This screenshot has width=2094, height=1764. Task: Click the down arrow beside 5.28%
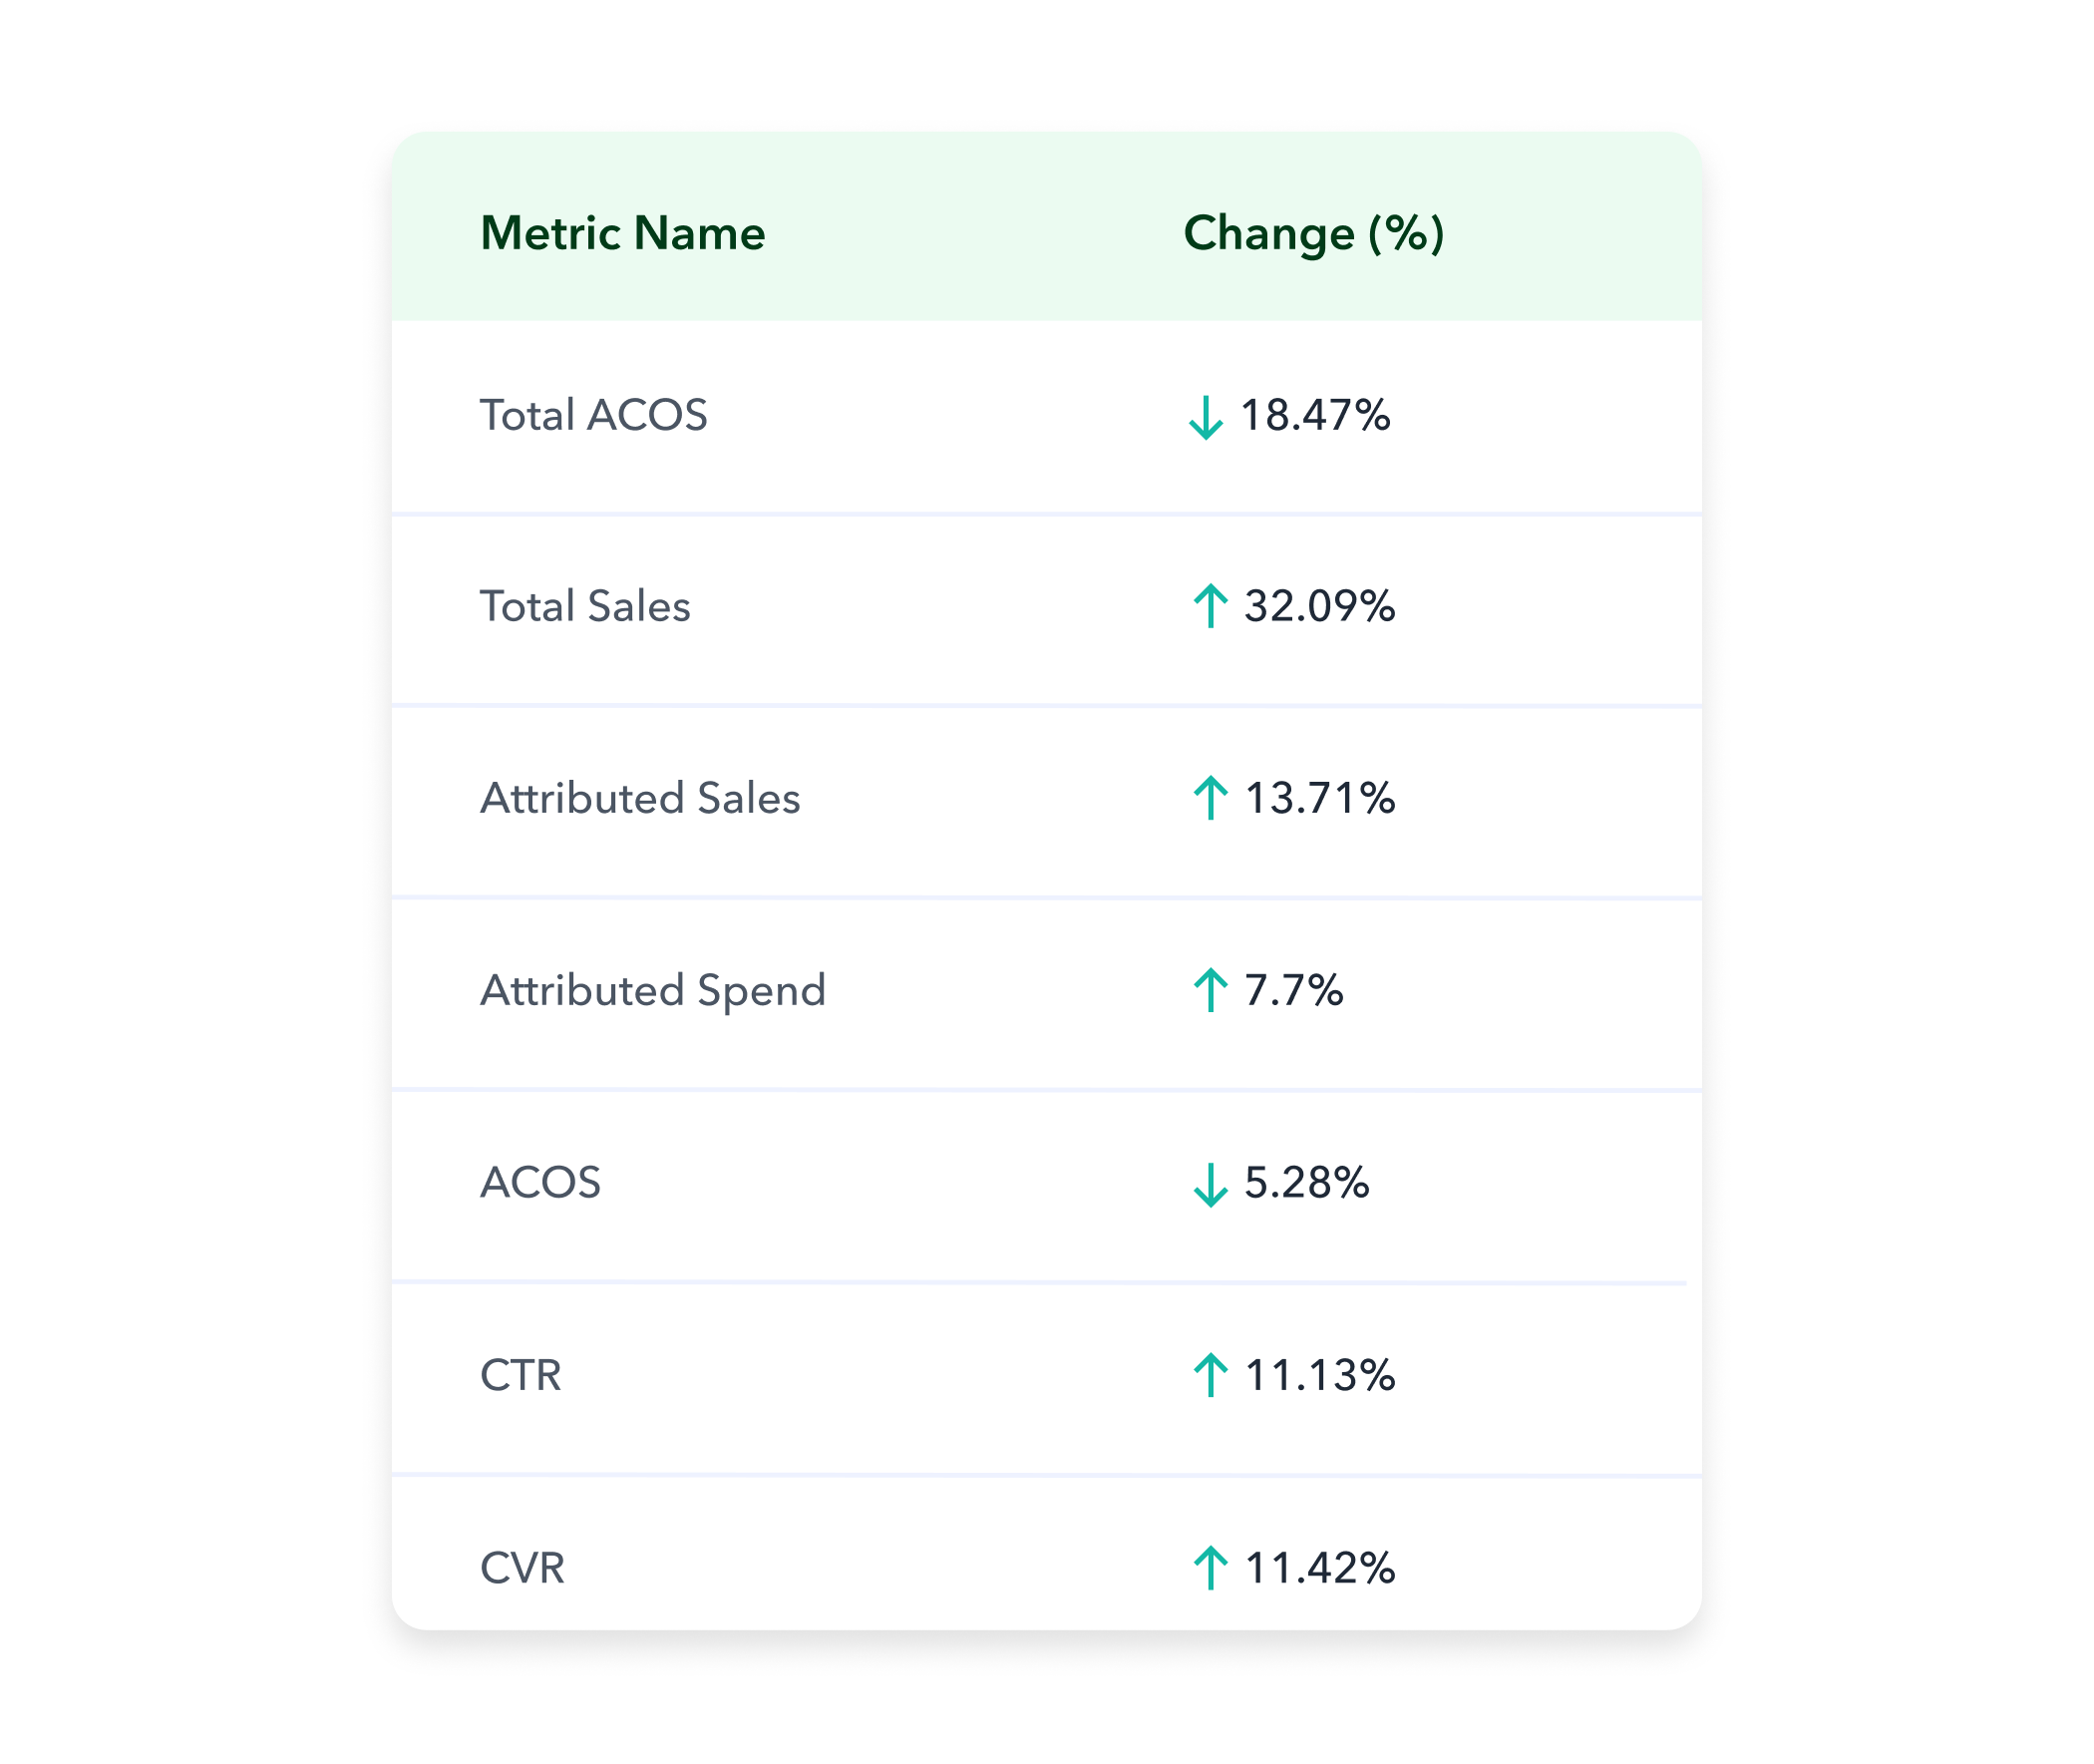point(1210,1184)
